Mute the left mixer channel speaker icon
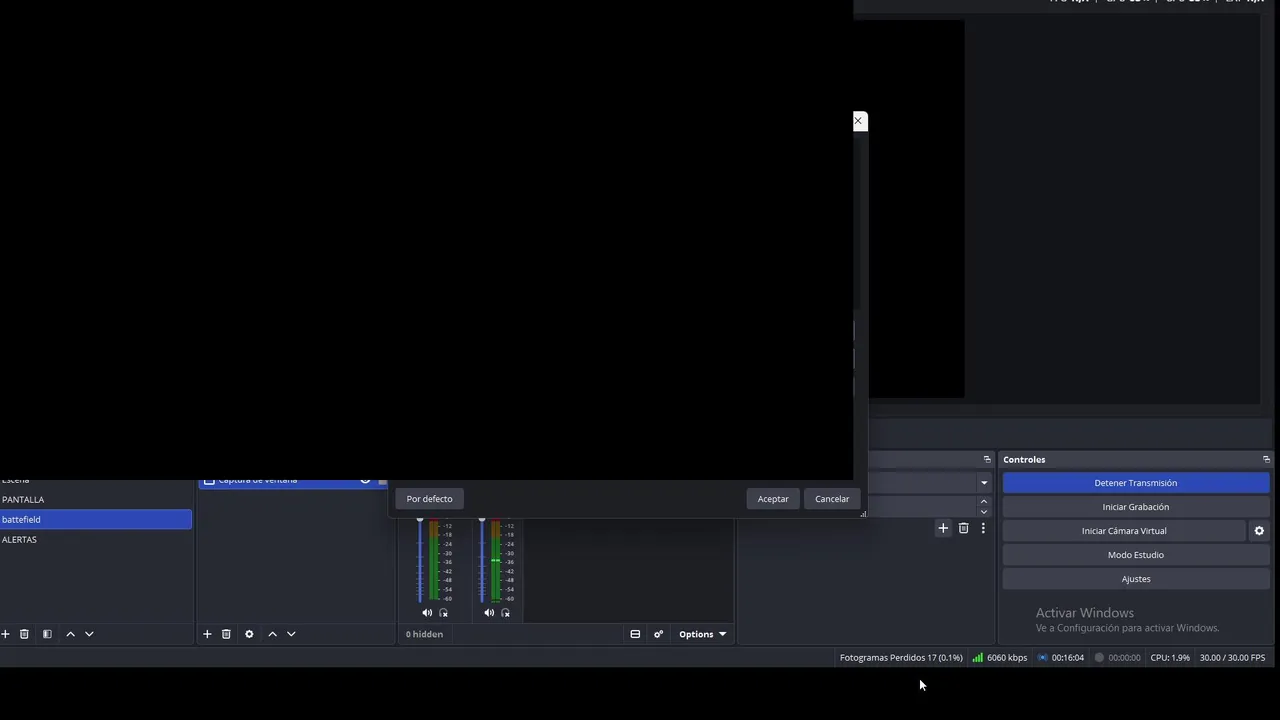1280x720 pixels. (427, 613)
